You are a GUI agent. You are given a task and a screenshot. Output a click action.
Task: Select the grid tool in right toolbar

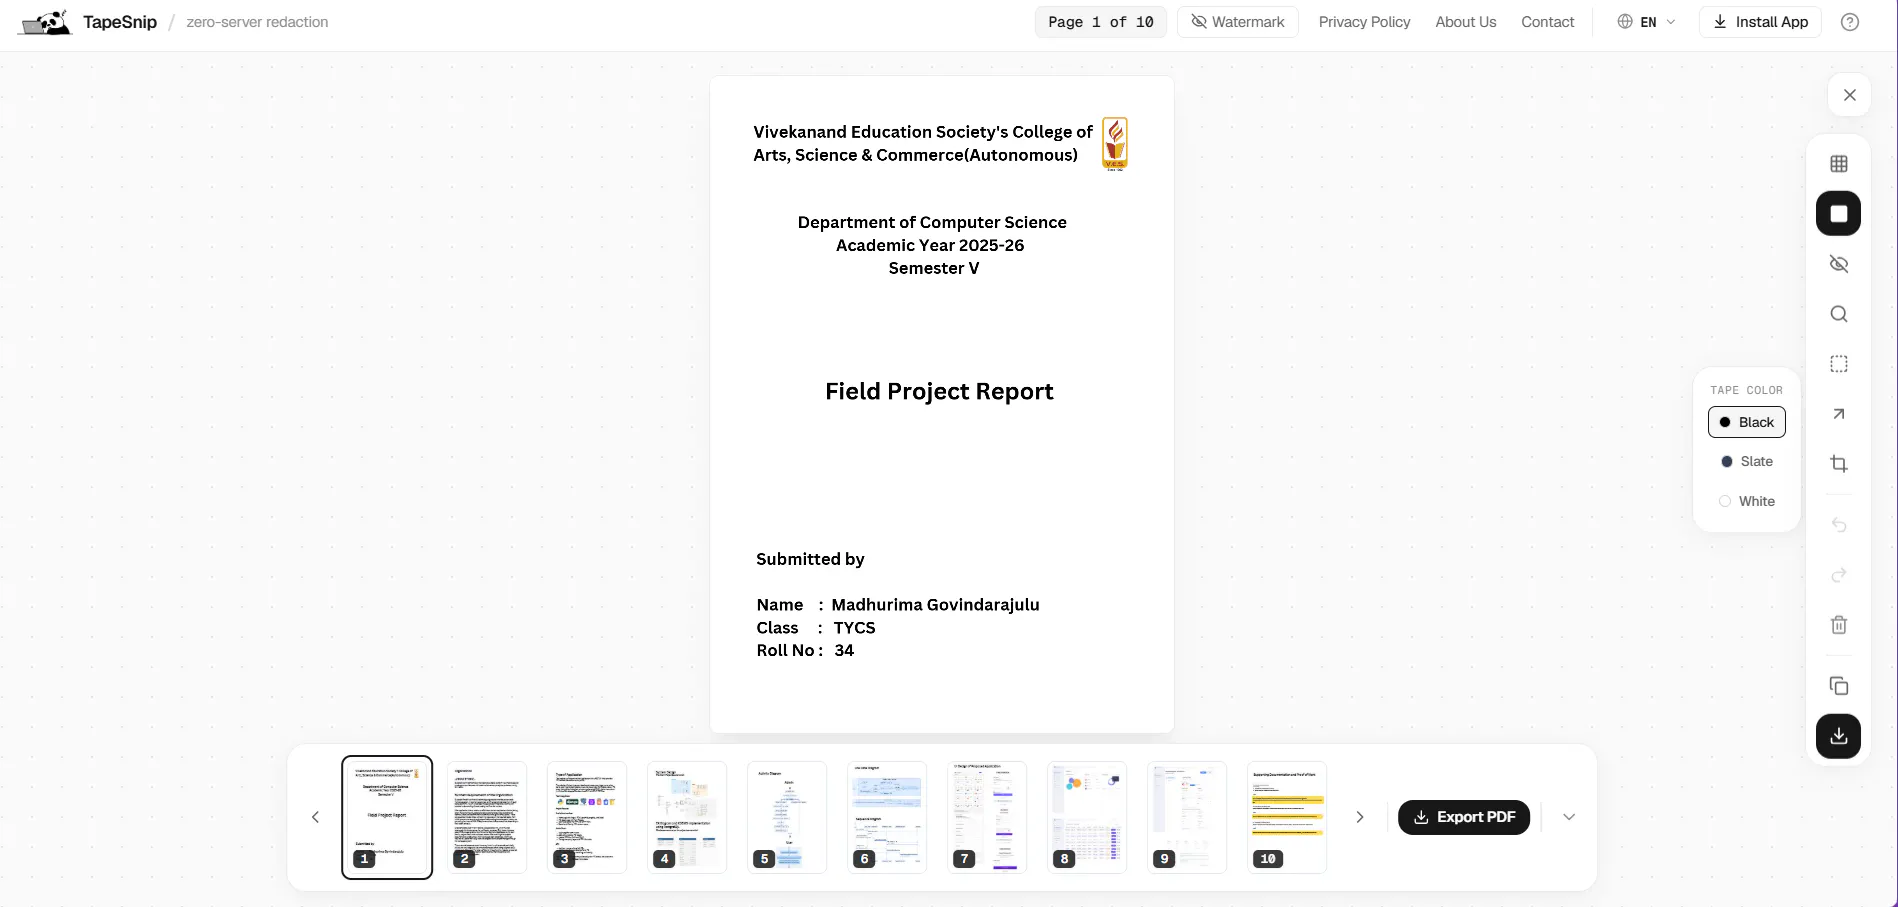pos(1839,164)
